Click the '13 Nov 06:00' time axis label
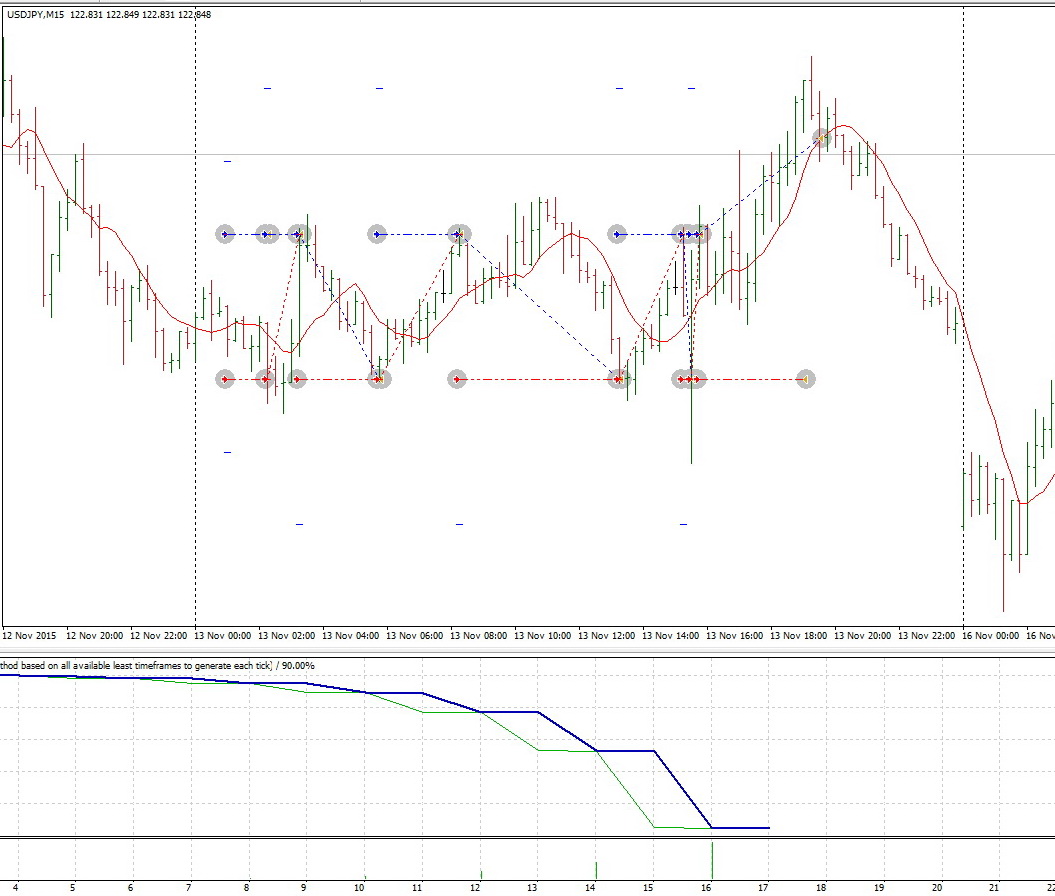Viewport: 1055px width, 896px height. point(414,636)
